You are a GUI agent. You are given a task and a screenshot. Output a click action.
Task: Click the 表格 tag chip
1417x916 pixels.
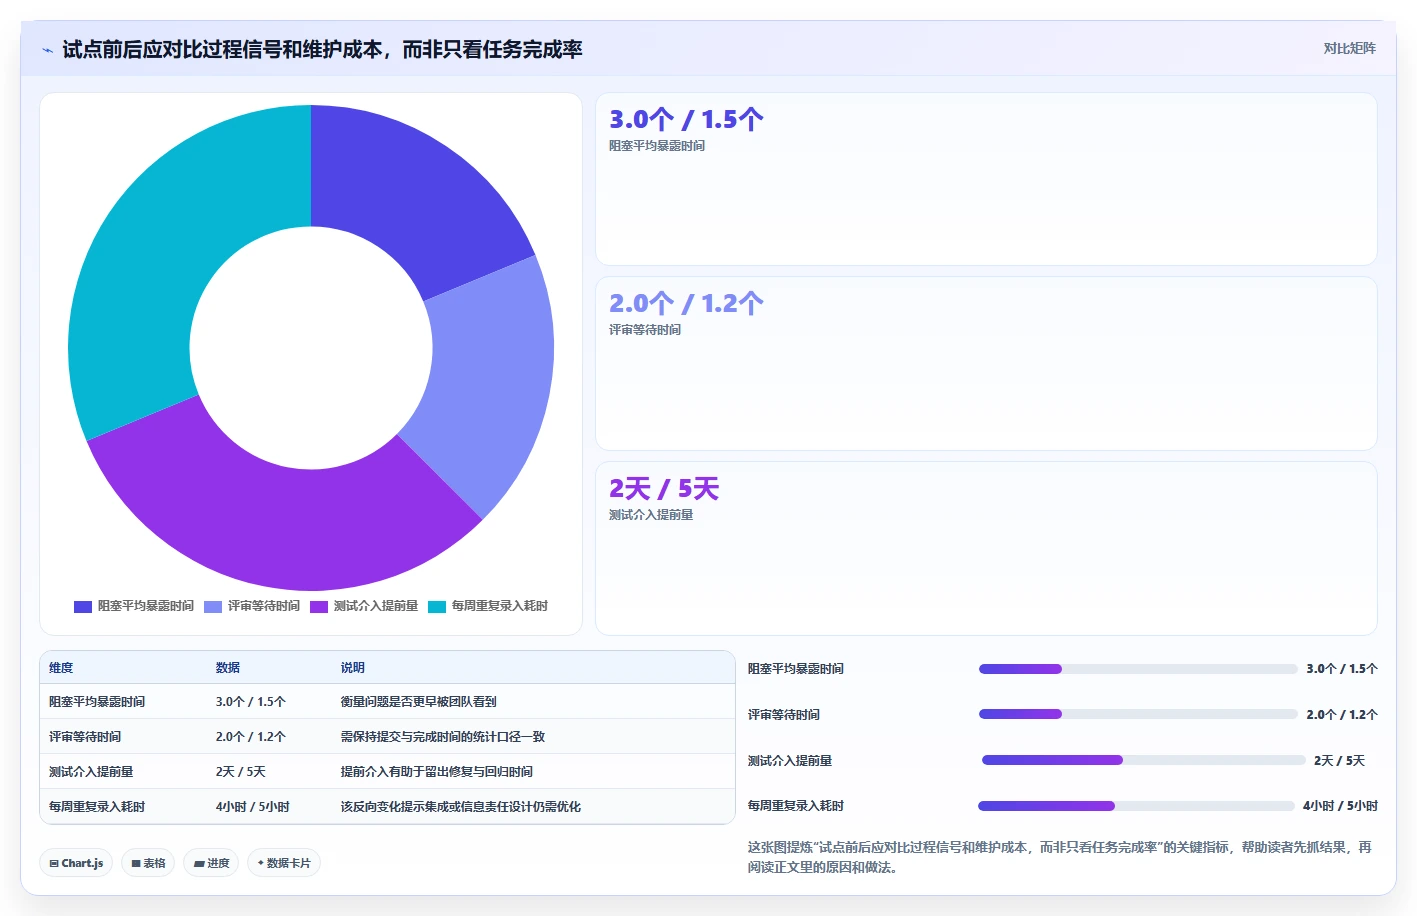[x=148, y=863]
